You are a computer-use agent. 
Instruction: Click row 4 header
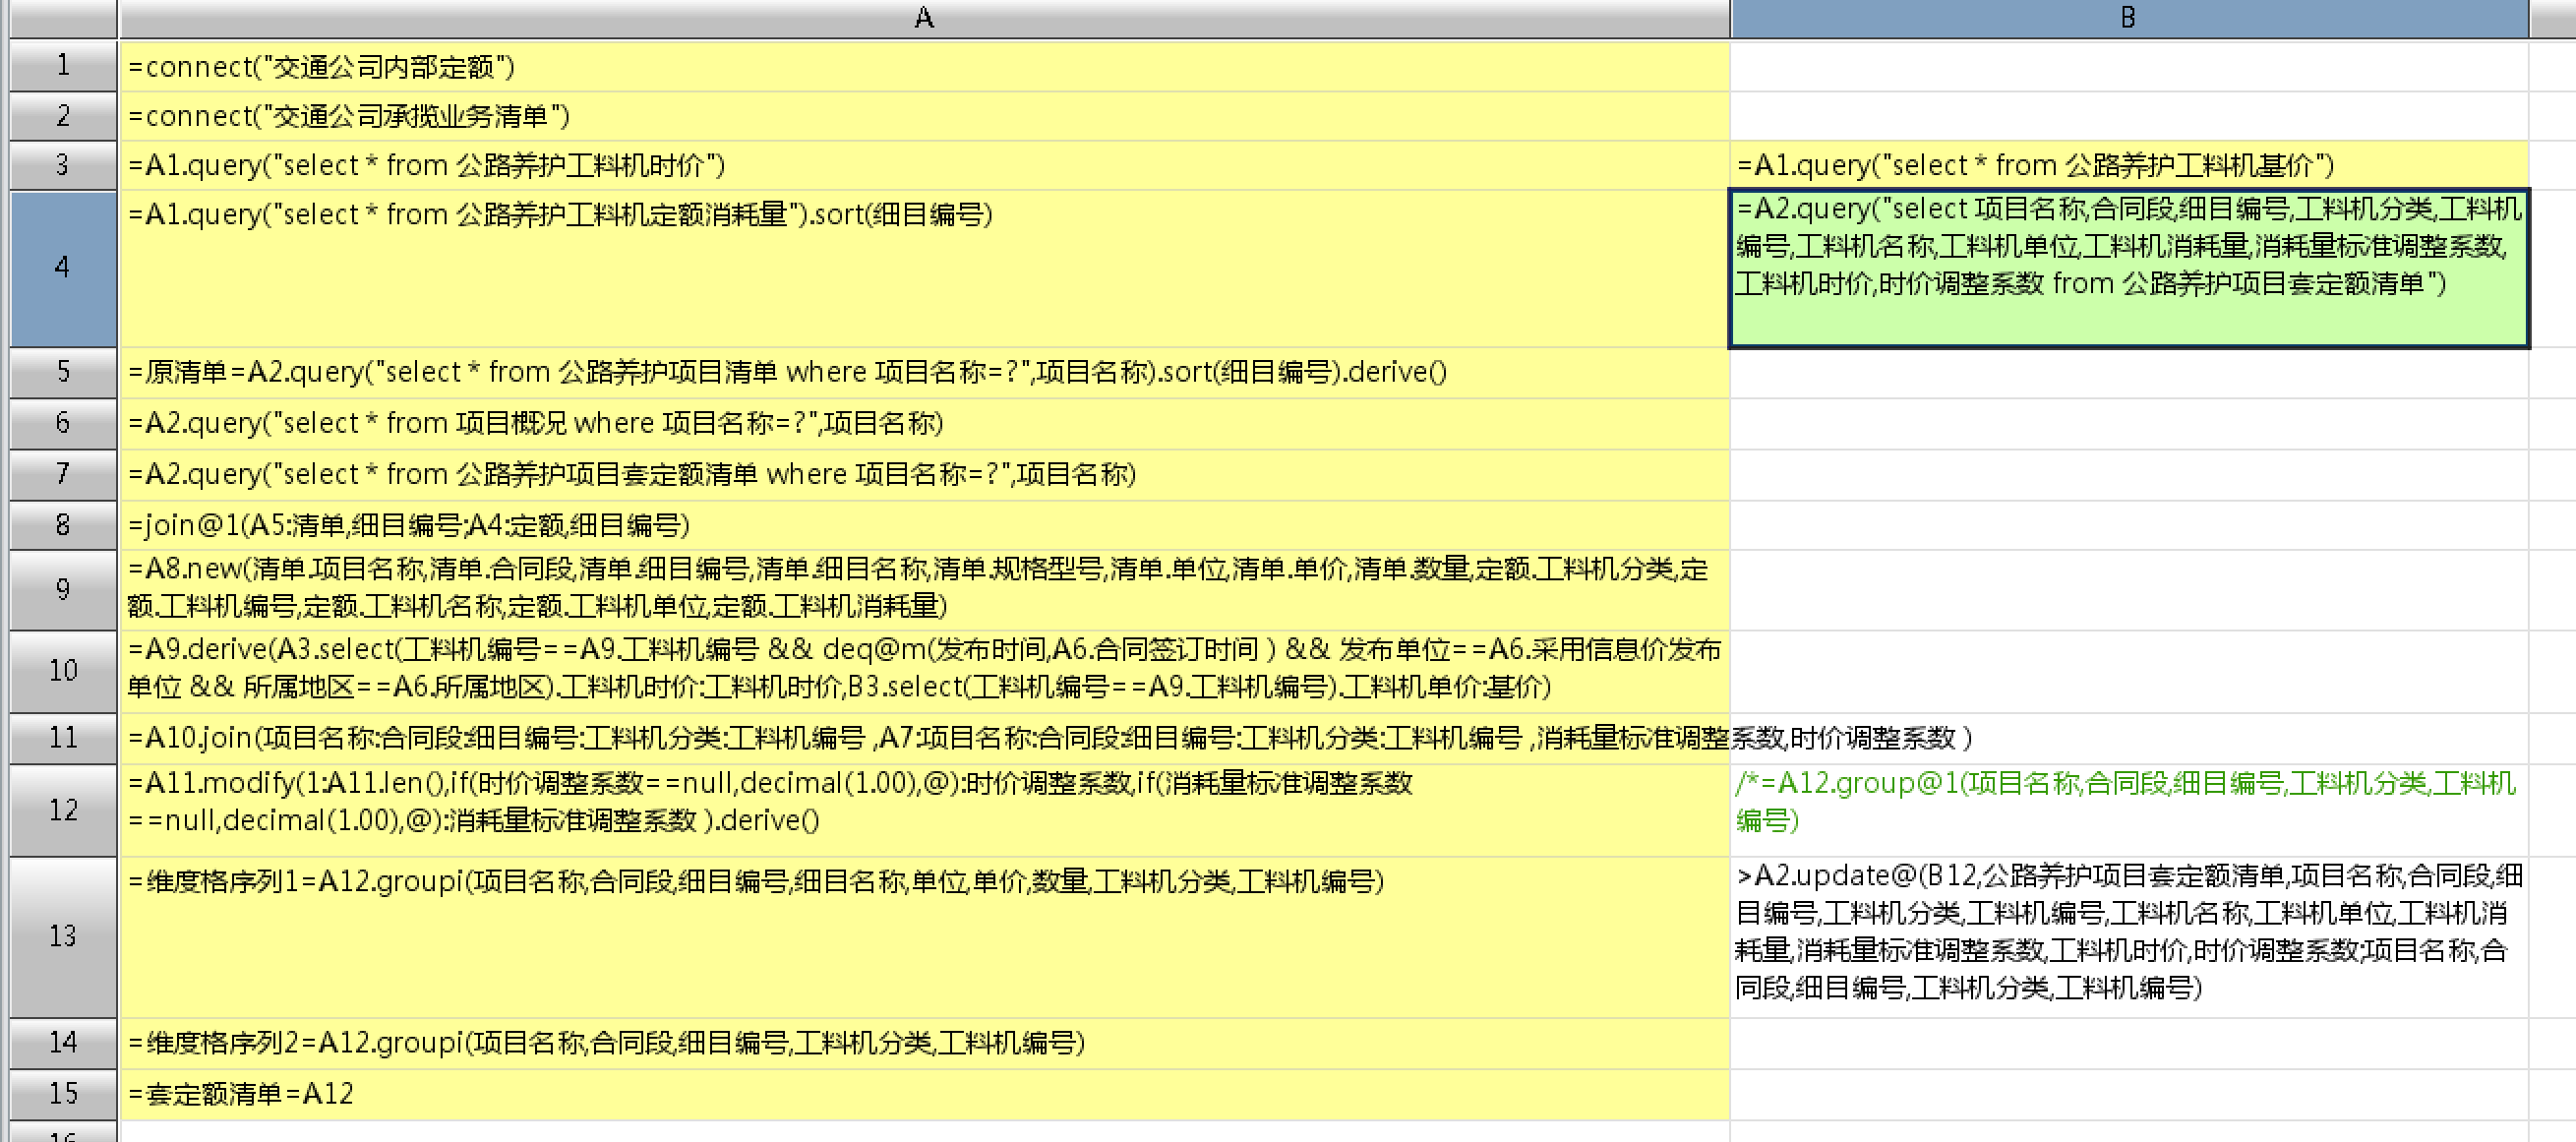62,267
